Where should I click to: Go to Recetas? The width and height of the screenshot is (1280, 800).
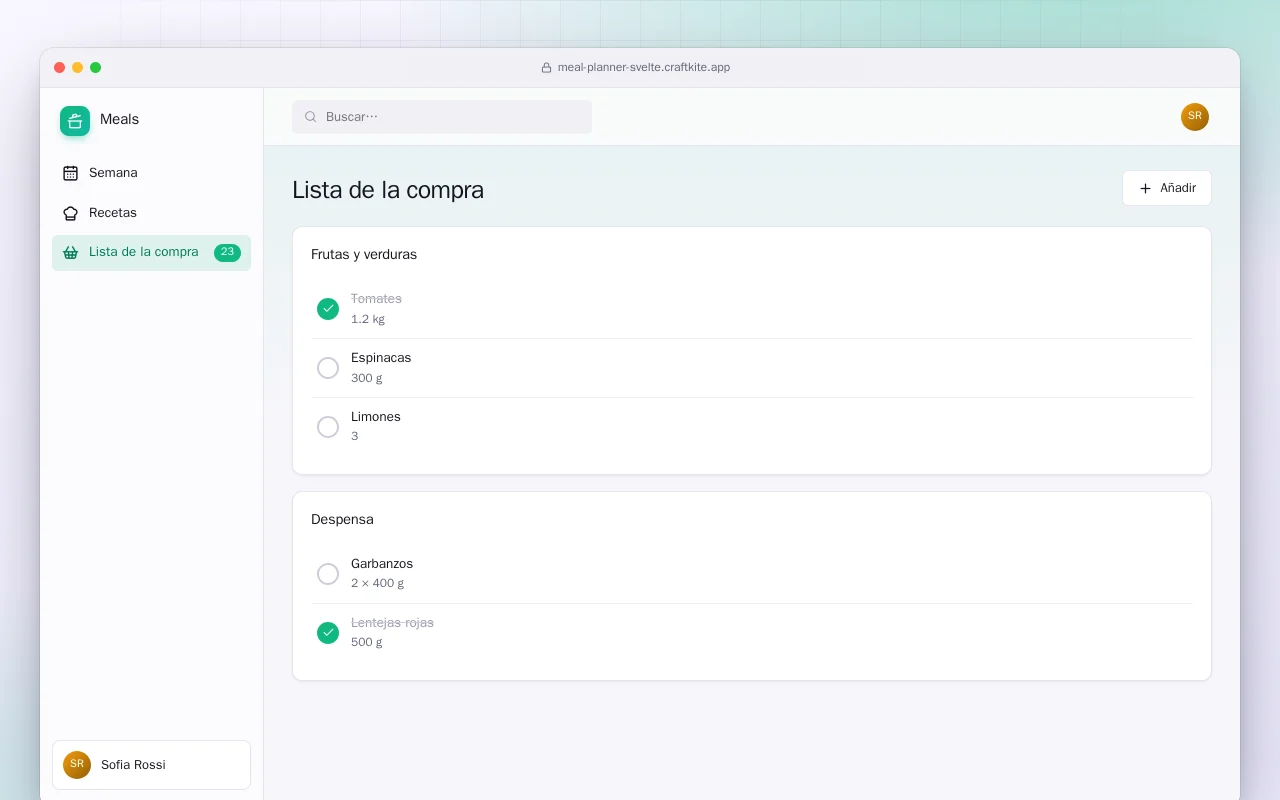click(x=151, y=213)
